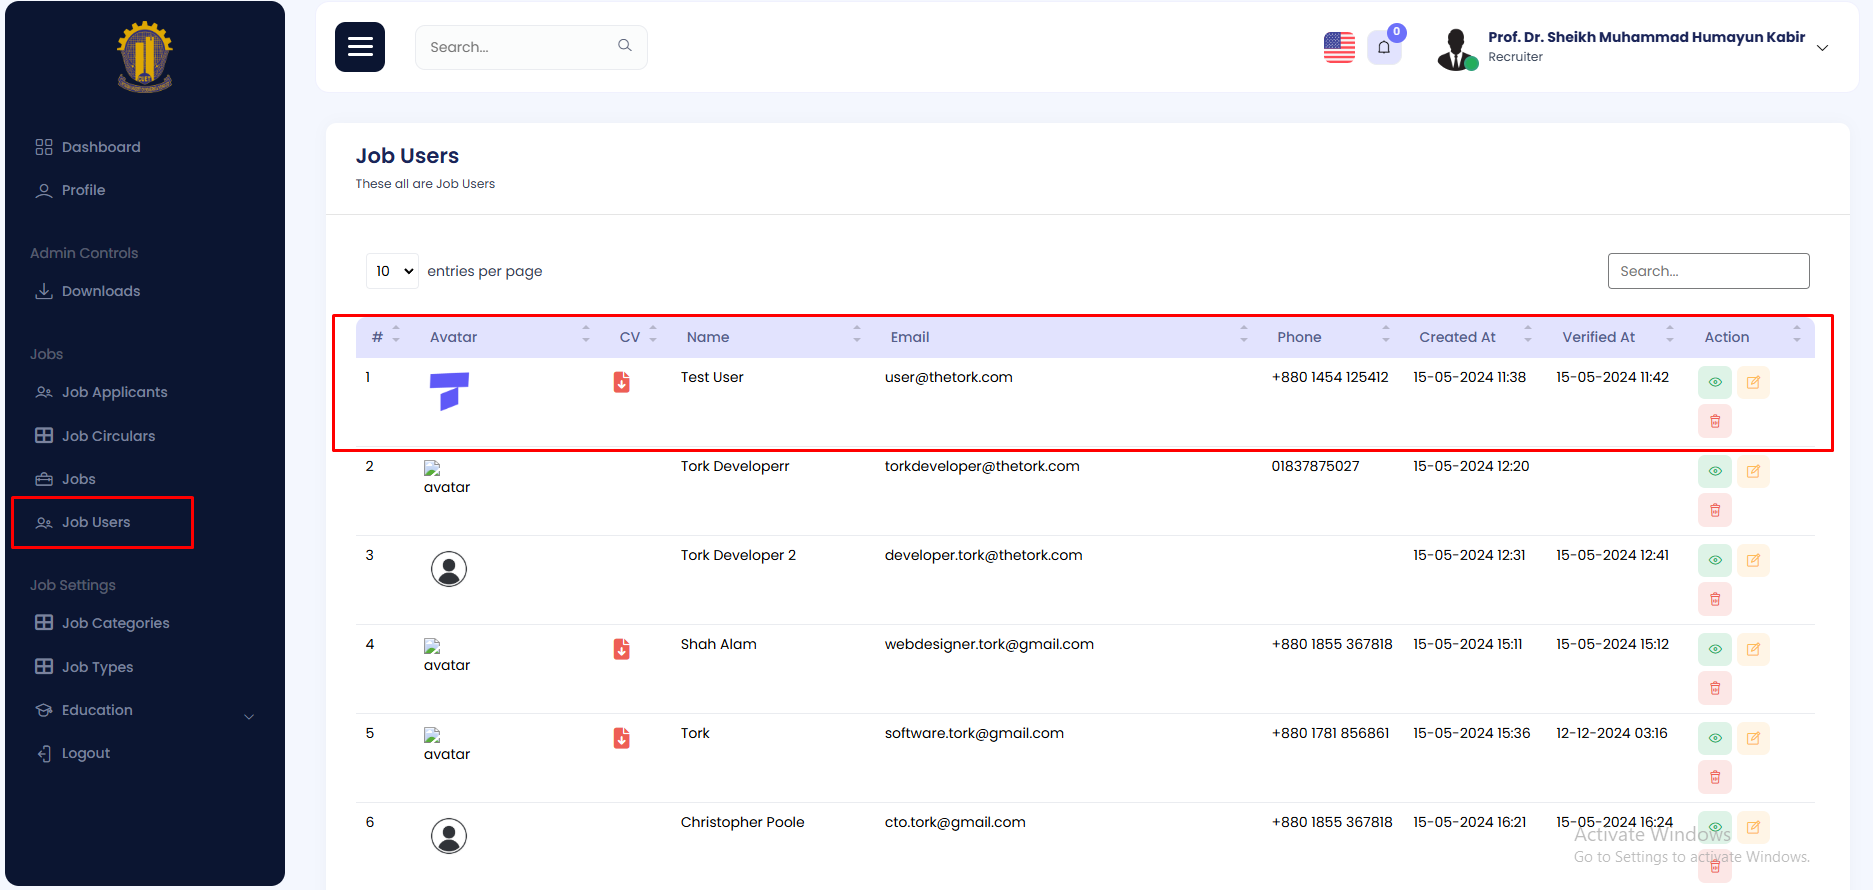Viewport: 1873px width, 890px height.
Task: Open entries per page dropdown
Action: (392, 271)
